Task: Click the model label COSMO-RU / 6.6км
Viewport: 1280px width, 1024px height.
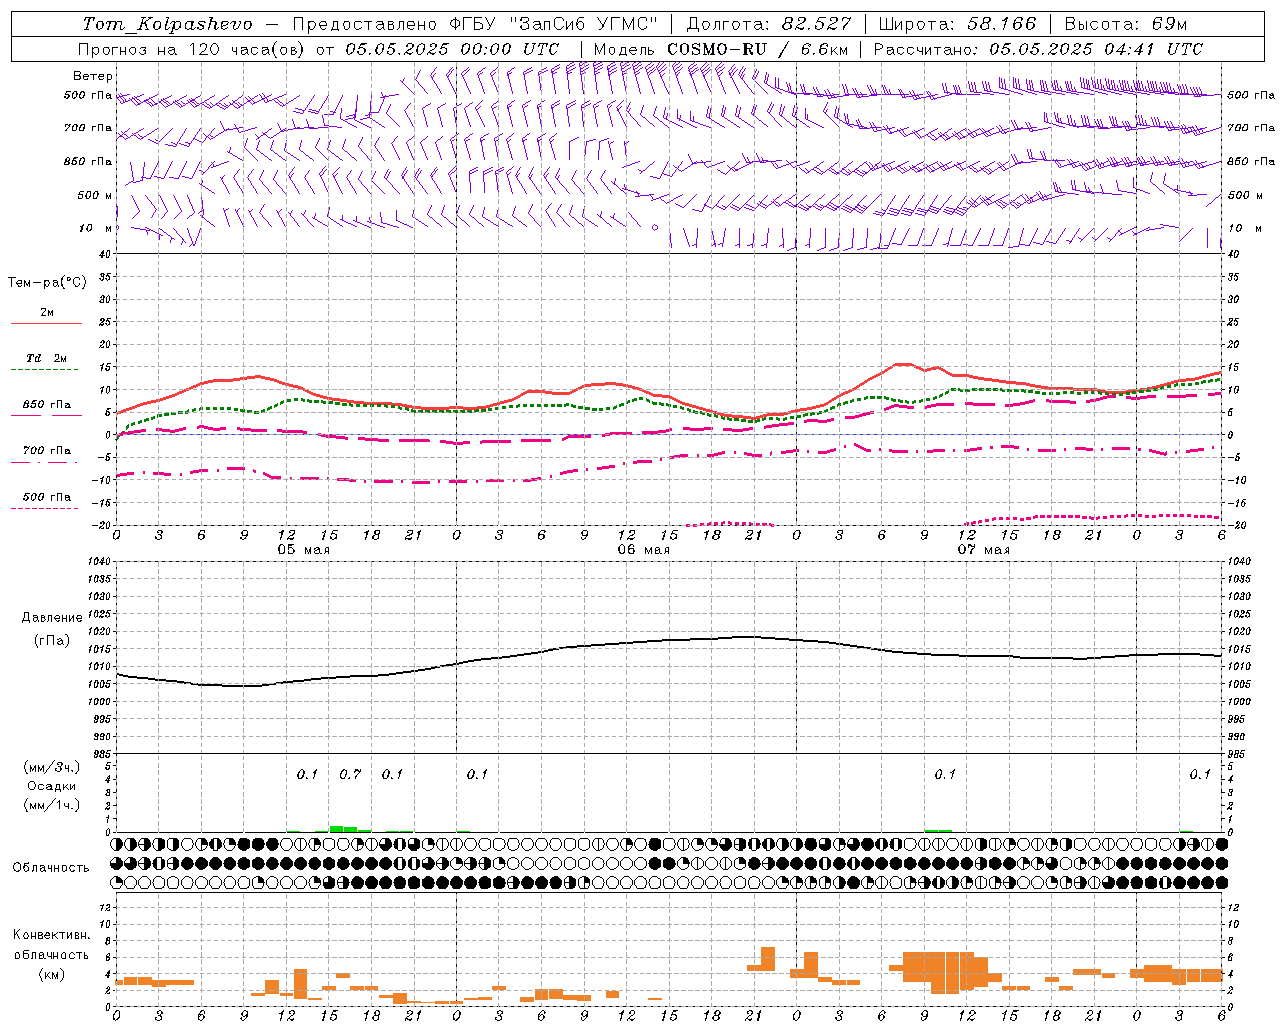Action: [758, 49]
